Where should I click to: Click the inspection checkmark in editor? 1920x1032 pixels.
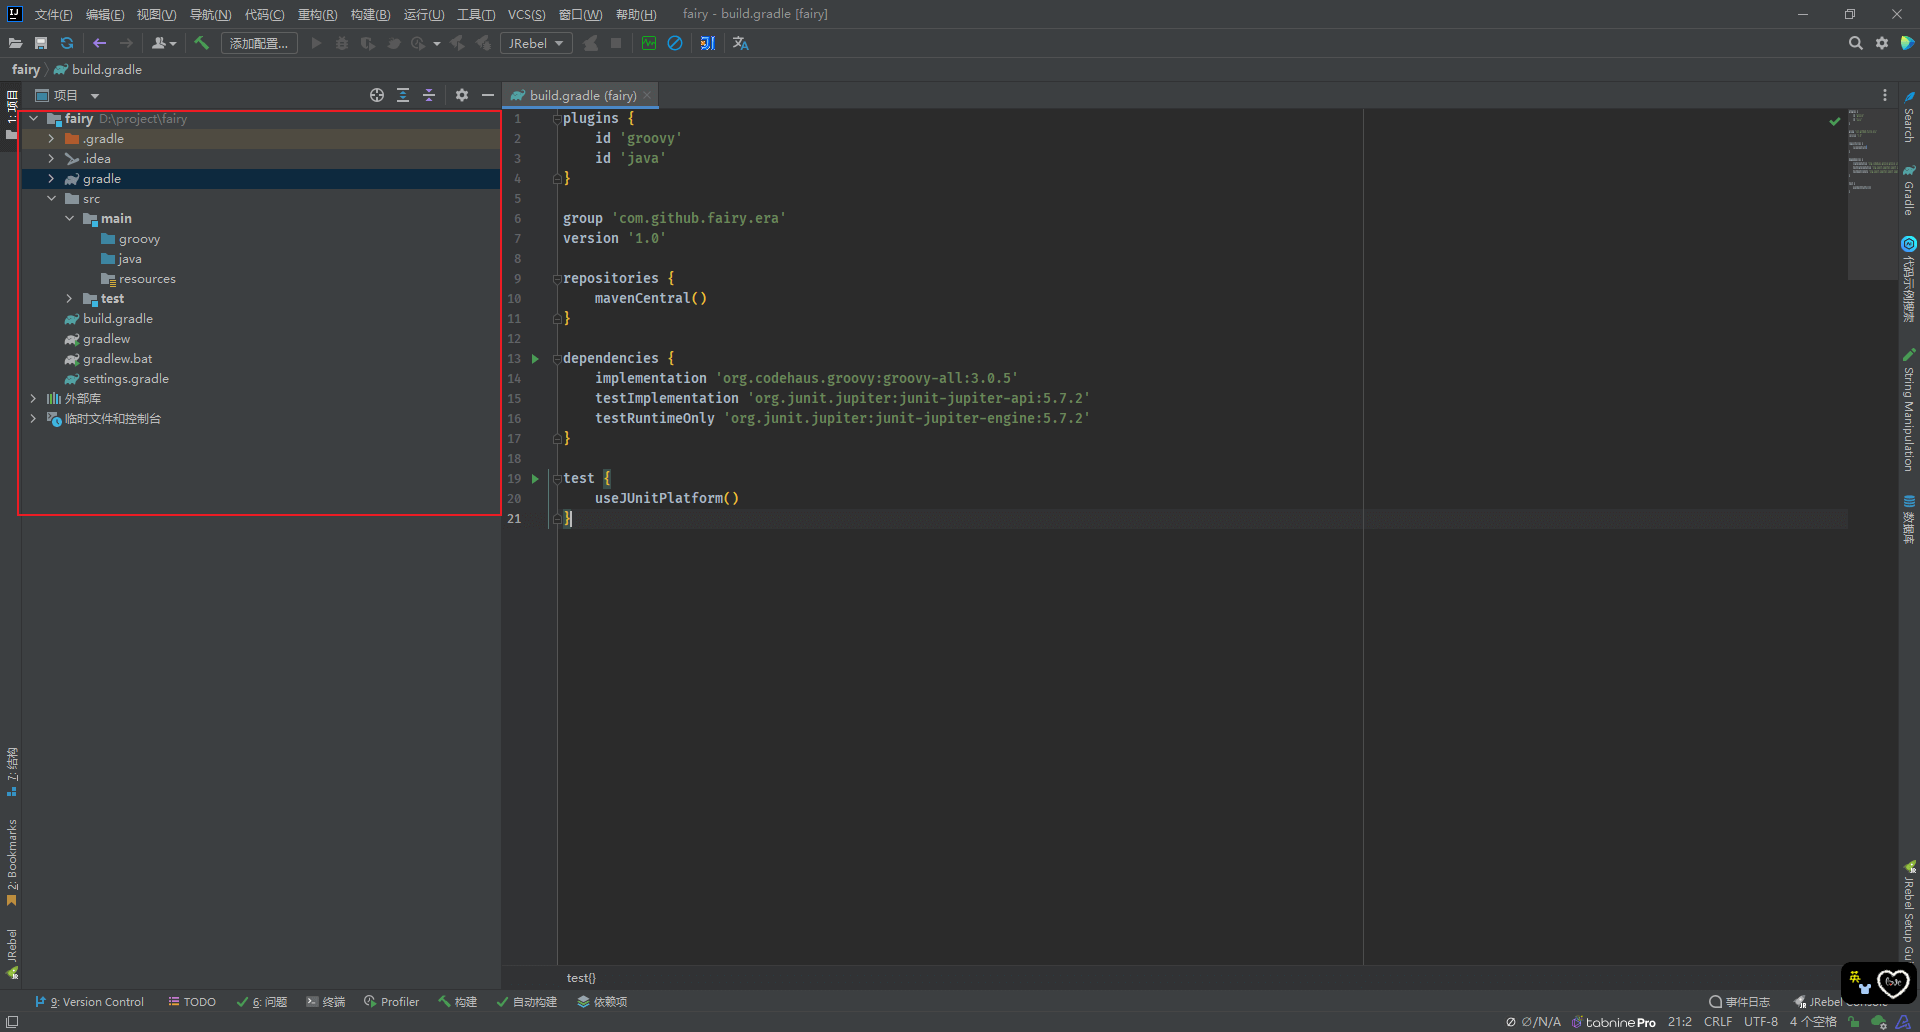tap(1835, 121)
